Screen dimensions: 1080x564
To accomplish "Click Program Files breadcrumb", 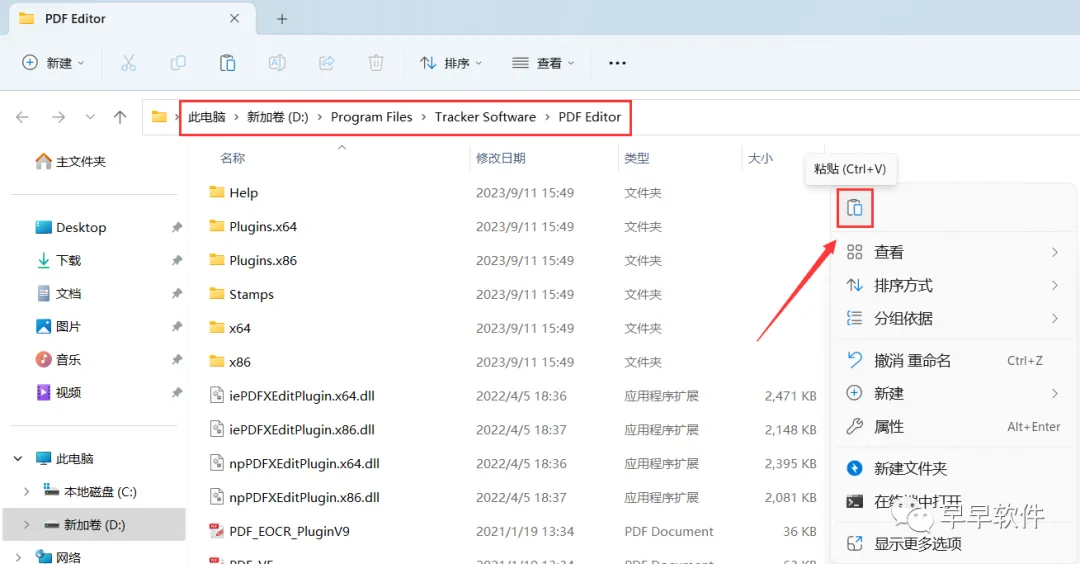I will 371,117.
